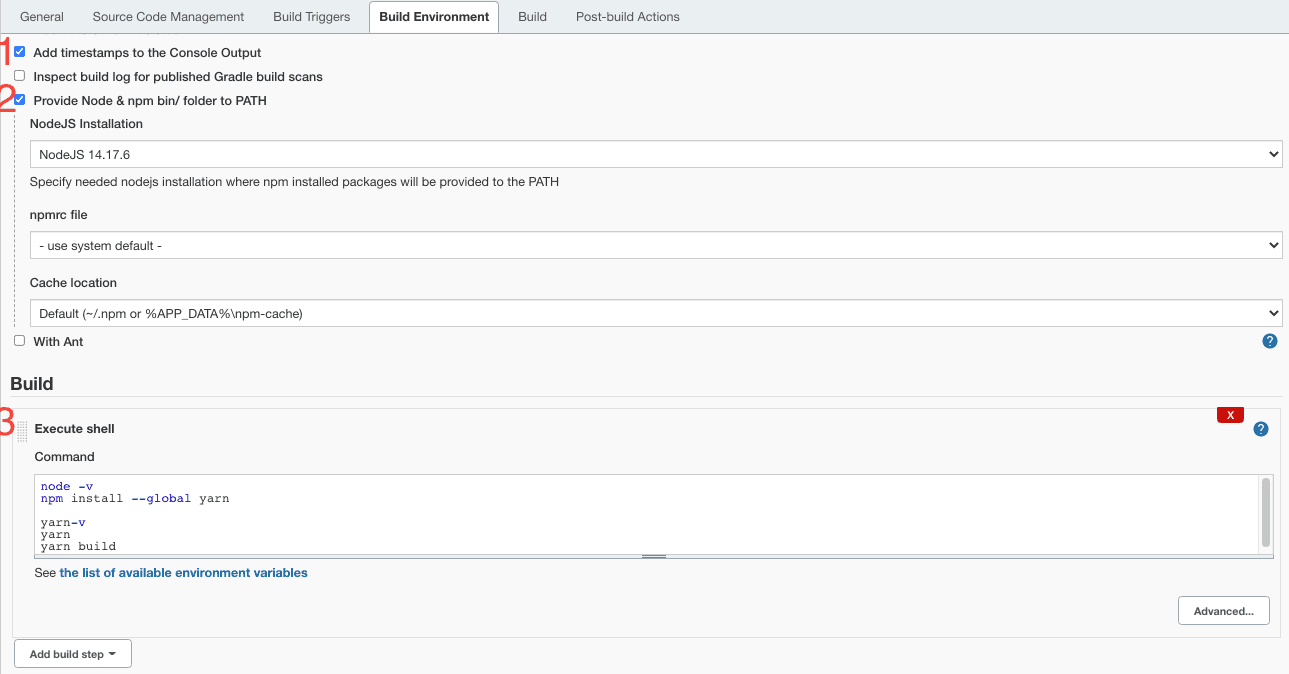Open help for Execute shell step
The width and height of the screenshot is (1289, 674).
pyautogui.click(x=1261, y=429)
